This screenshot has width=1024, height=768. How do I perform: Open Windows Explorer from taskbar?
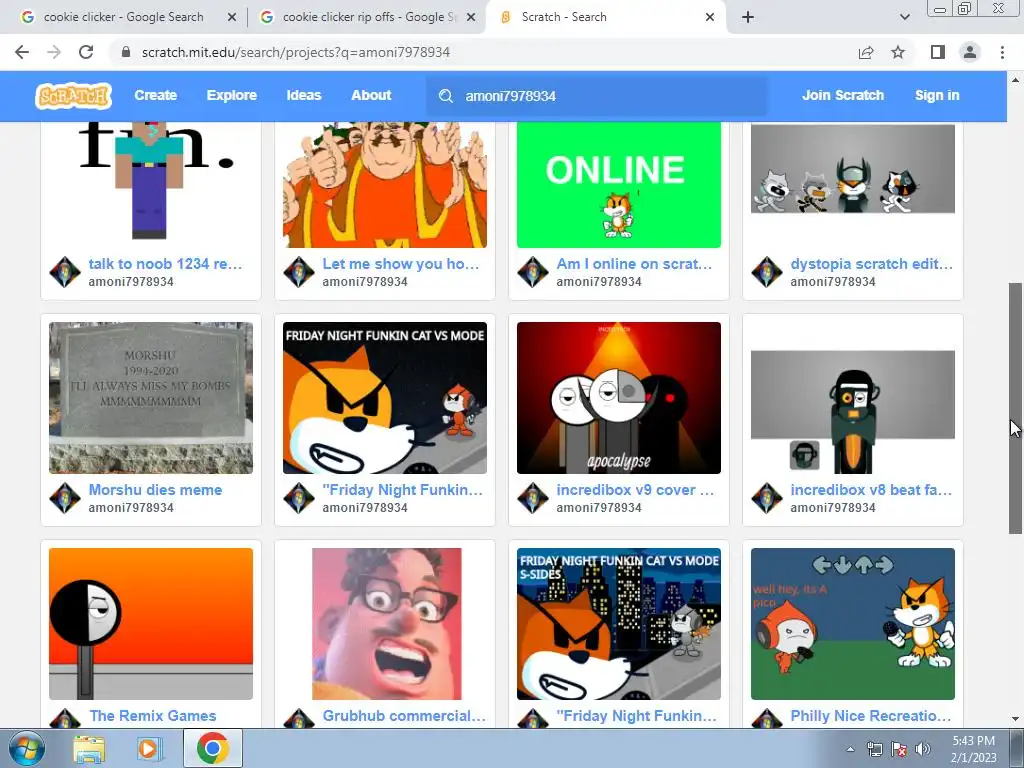click(89, 749)
